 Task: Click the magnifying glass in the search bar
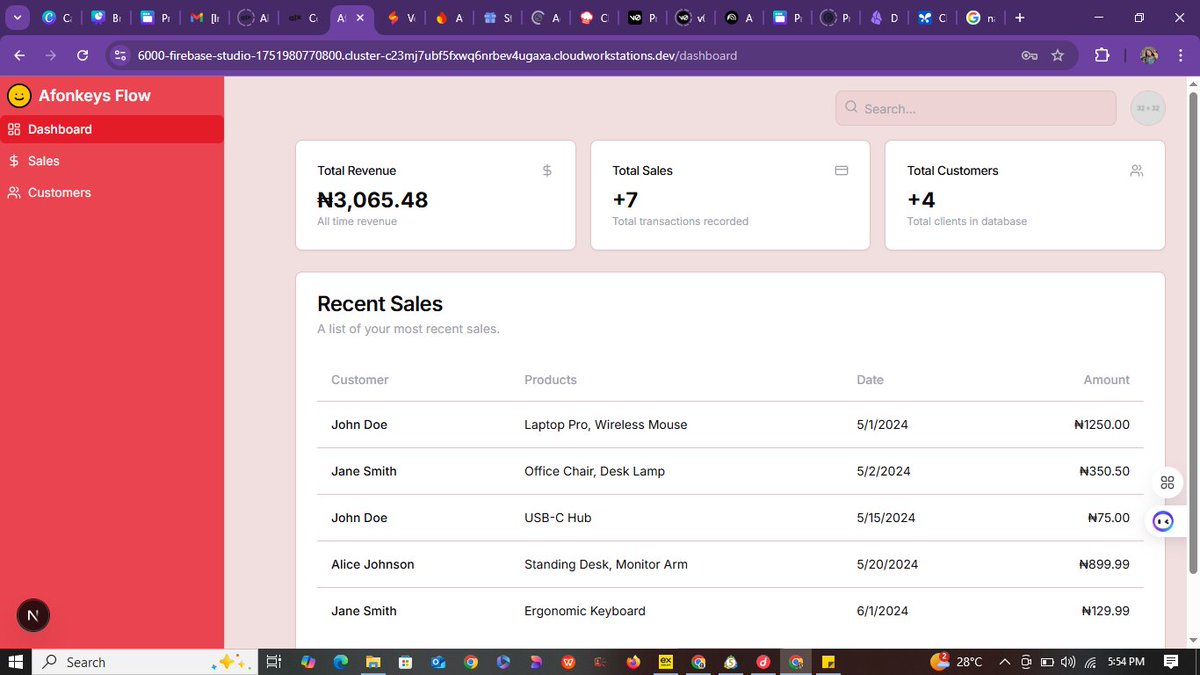(x=850, y=107)
